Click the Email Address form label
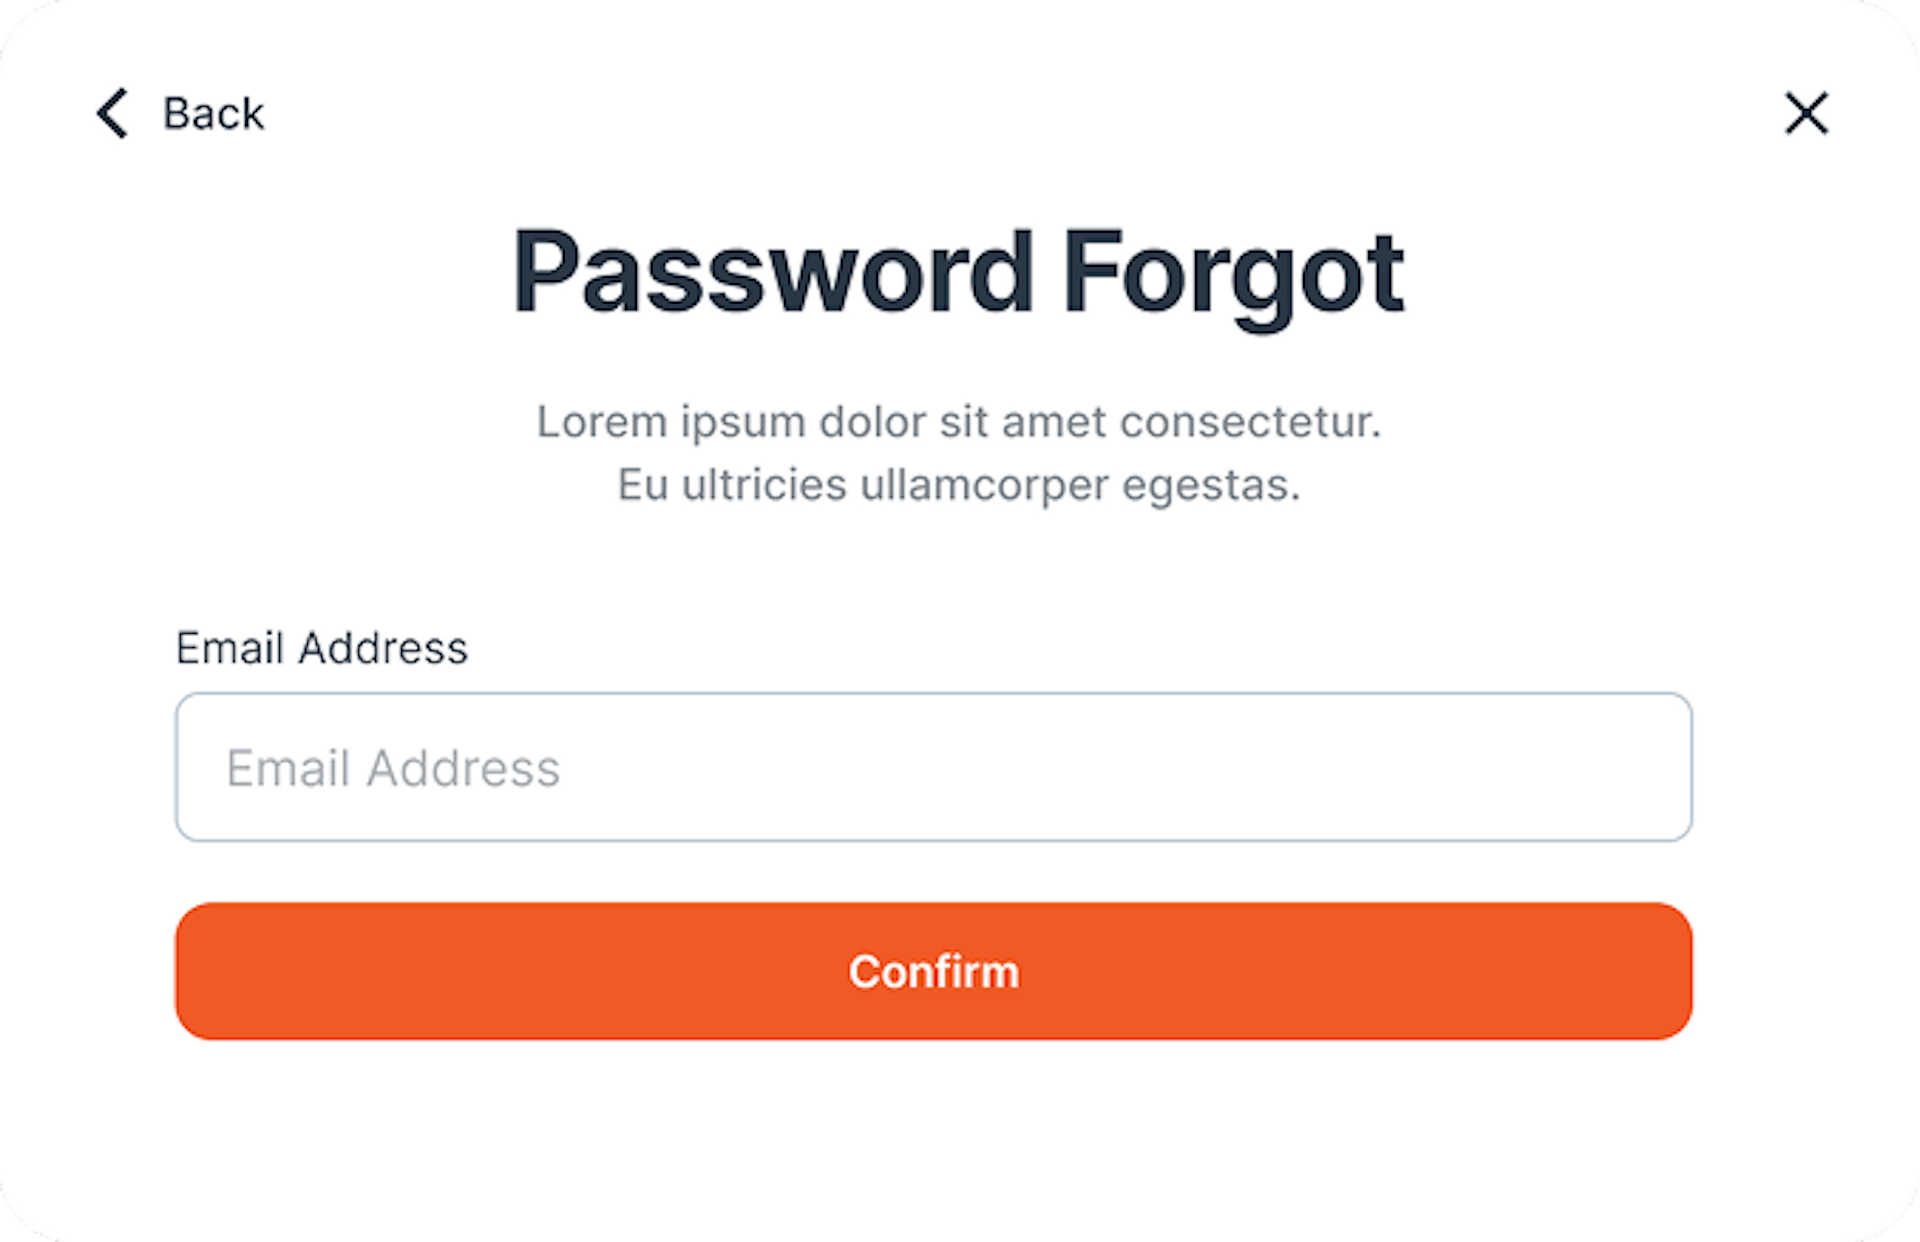This screenshot has height=1242, width=1920. (x=322, y=648)
